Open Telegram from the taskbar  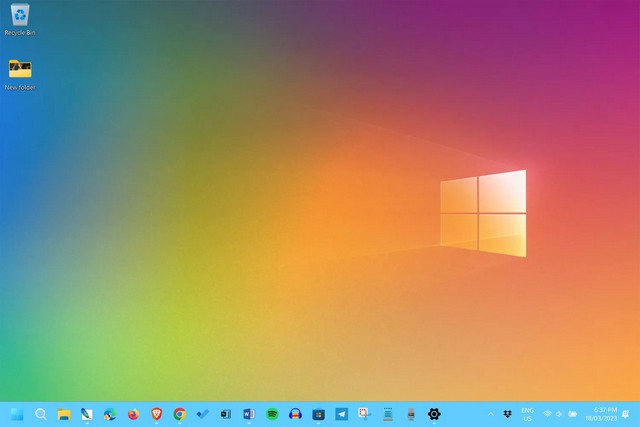tap(342, 414)
